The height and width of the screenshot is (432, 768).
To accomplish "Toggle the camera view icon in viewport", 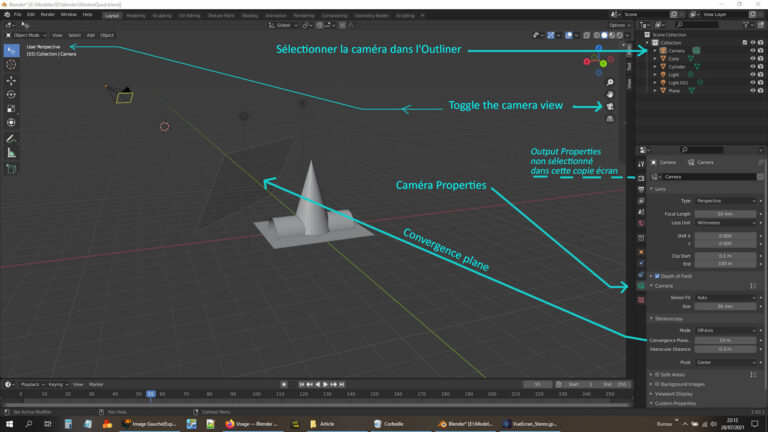I will click(610, 106).
